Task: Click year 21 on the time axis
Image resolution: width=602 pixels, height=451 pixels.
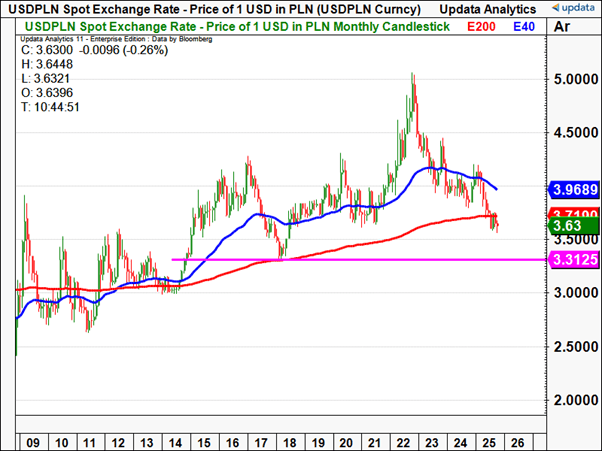Action: coord(374,443)
